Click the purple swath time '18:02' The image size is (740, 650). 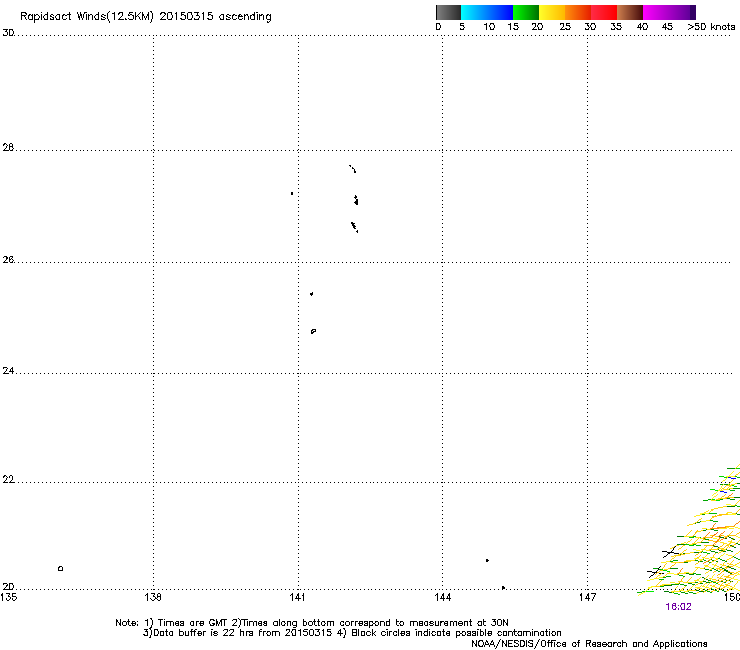pyautogui.click(x=678, y=607)
